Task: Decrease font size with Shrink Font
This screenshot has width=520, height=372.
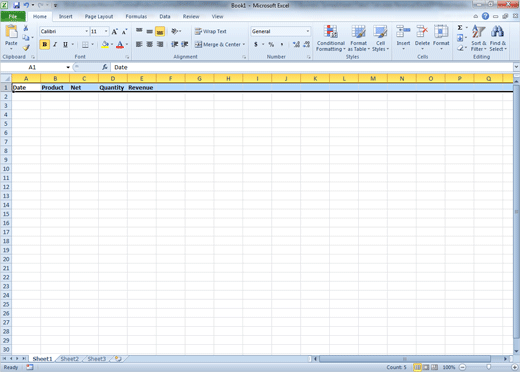Action: pos(124,31)
